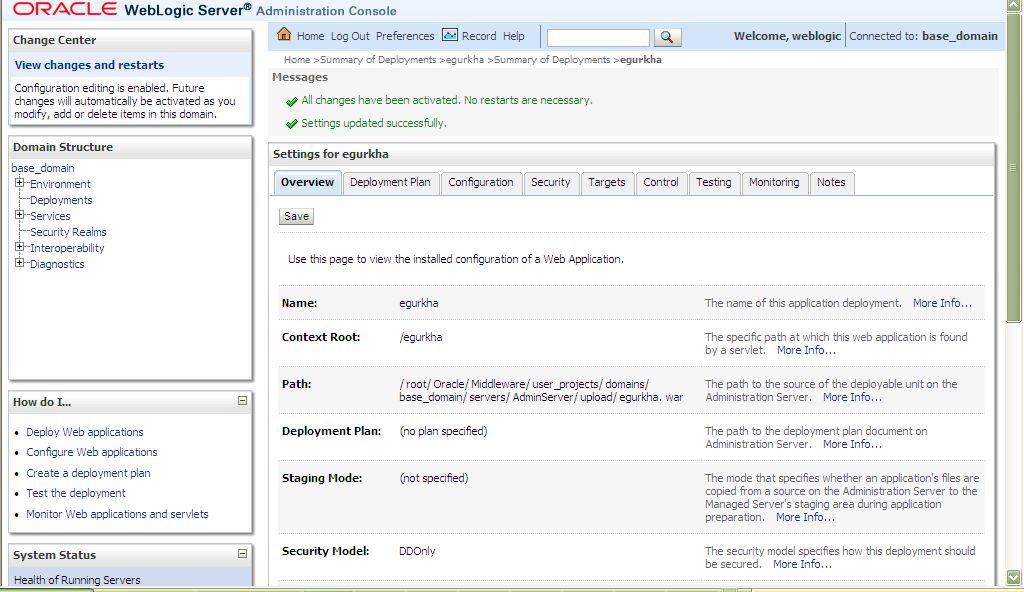Viewport: 1024px width, 592px height.
Task: Click the vertical scrollbar thumb
Action: click(x=1013, y=168)
